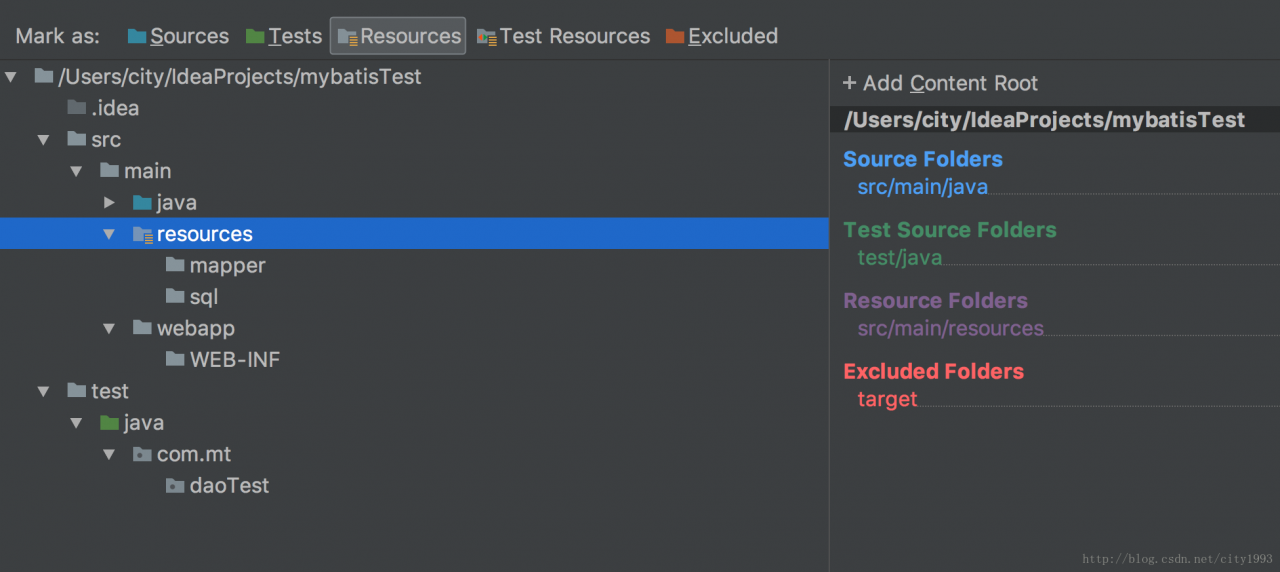This screenshot has height=572, width=1280.
Task: Click the com.mt package folder icon
Action: tap(142, 454)
